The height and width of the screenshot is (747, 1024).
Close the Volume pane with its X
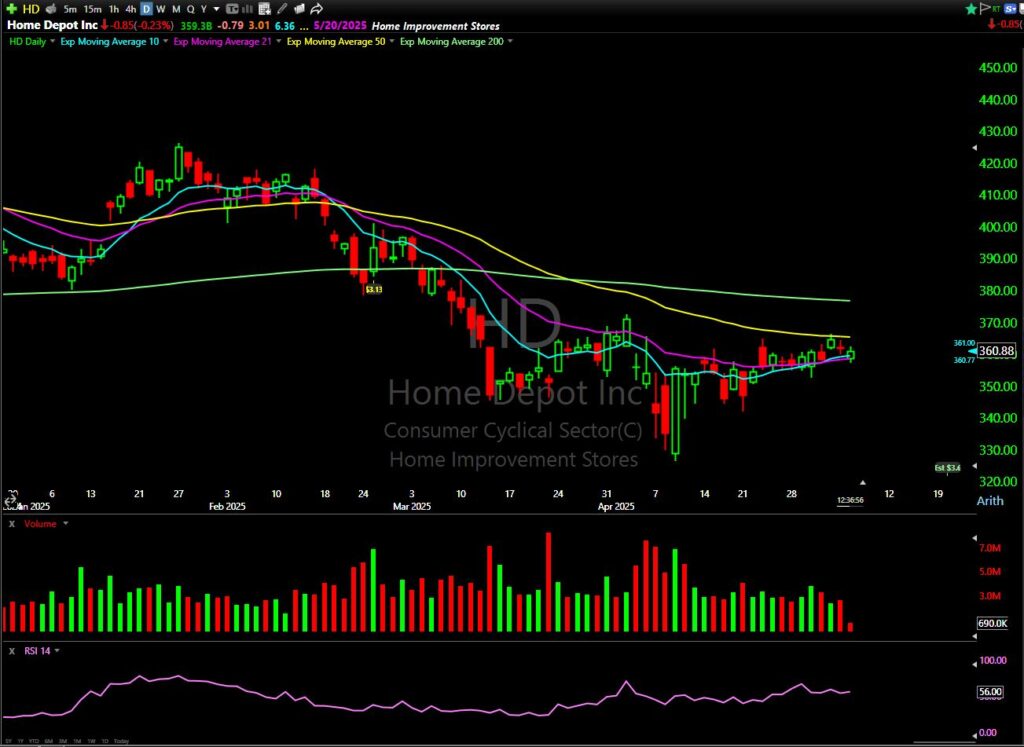tap(12, 524)
